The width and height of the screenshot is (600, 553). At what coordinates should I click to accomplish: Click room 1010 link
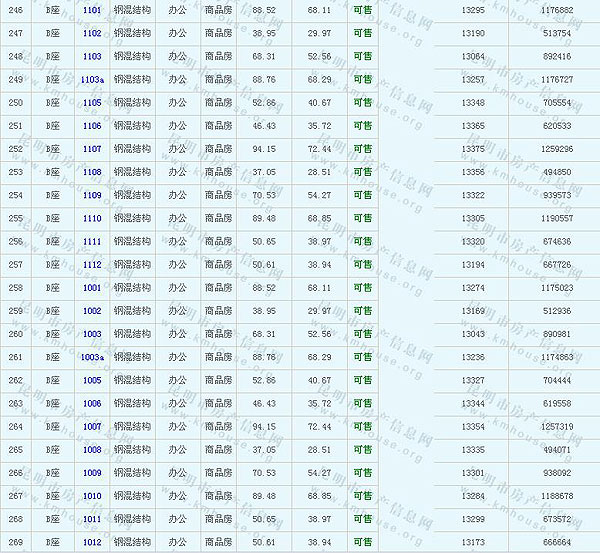click(x=92, y=496)
